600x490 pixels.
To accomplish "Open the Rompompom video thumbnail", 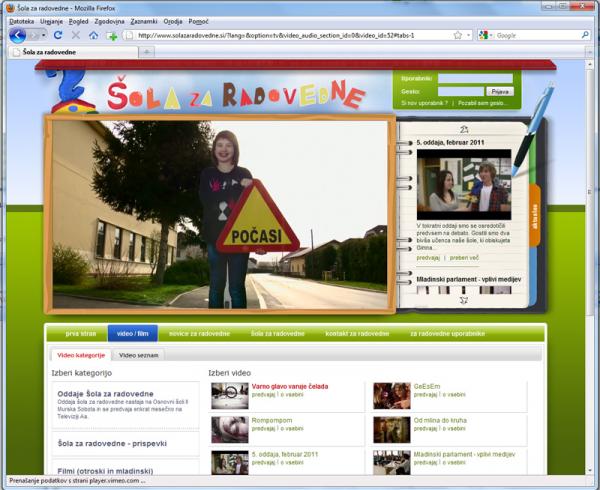I will click(x=229, y=429).
